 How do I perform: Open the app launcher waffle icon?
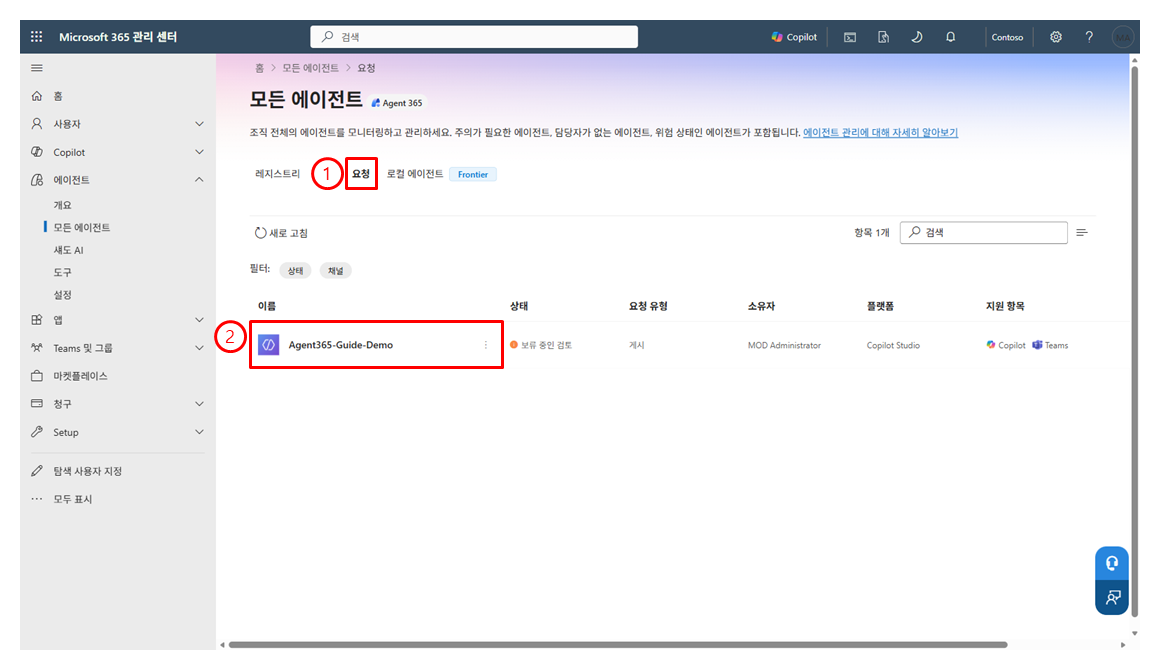point(36,36)
